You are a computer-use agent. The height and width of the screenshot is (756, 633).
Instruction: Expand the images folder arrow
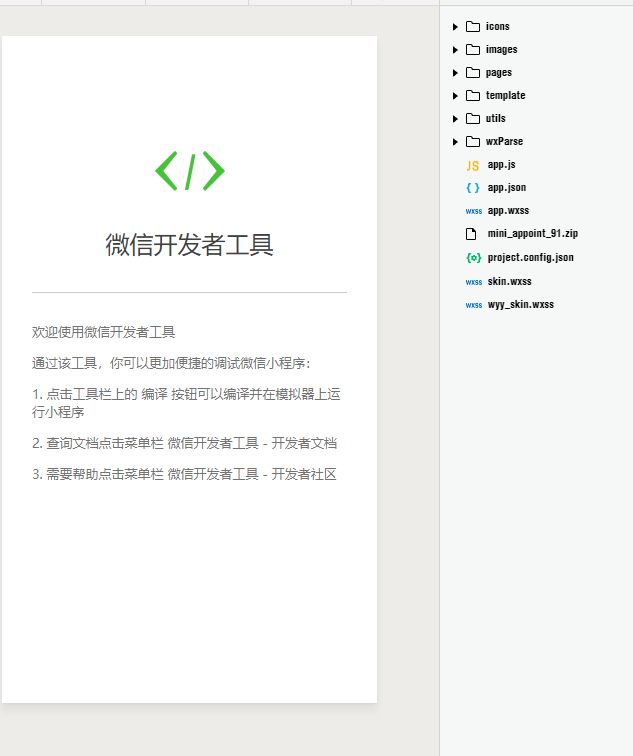[x=455, y=50]
